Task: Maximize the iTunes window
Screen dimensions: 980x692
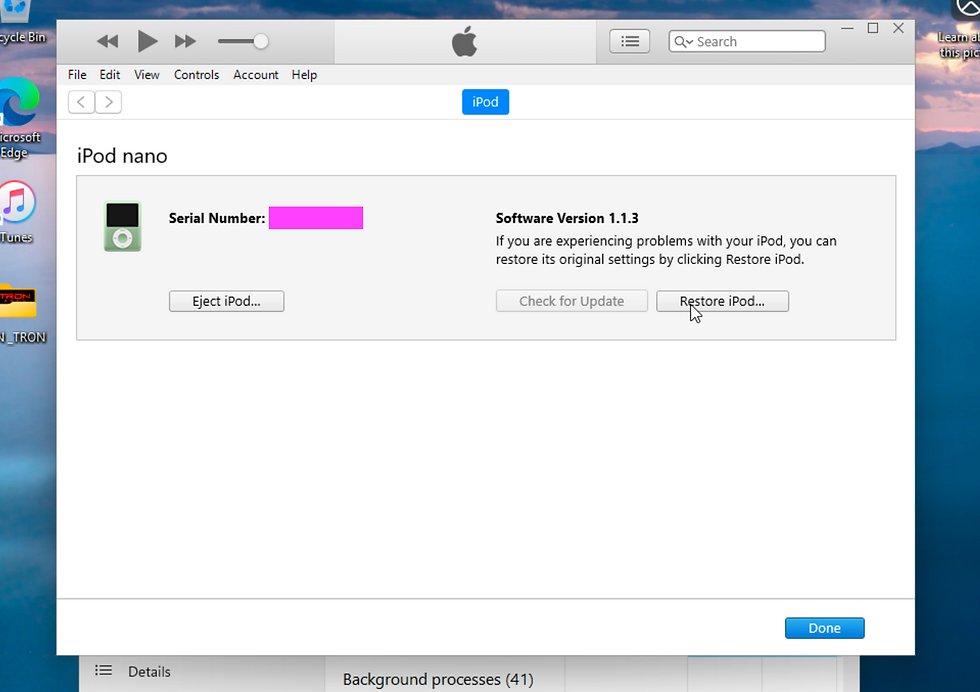Action: coord(872,28)
